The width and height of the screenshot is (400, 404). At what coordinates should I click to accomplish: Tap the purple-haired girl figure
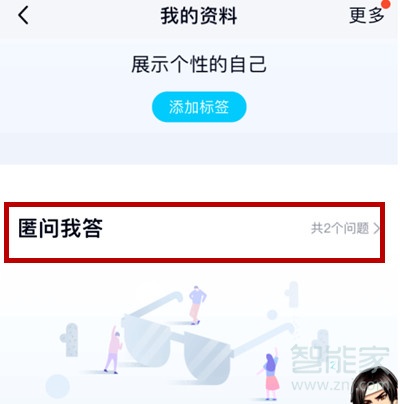point(271,373)
